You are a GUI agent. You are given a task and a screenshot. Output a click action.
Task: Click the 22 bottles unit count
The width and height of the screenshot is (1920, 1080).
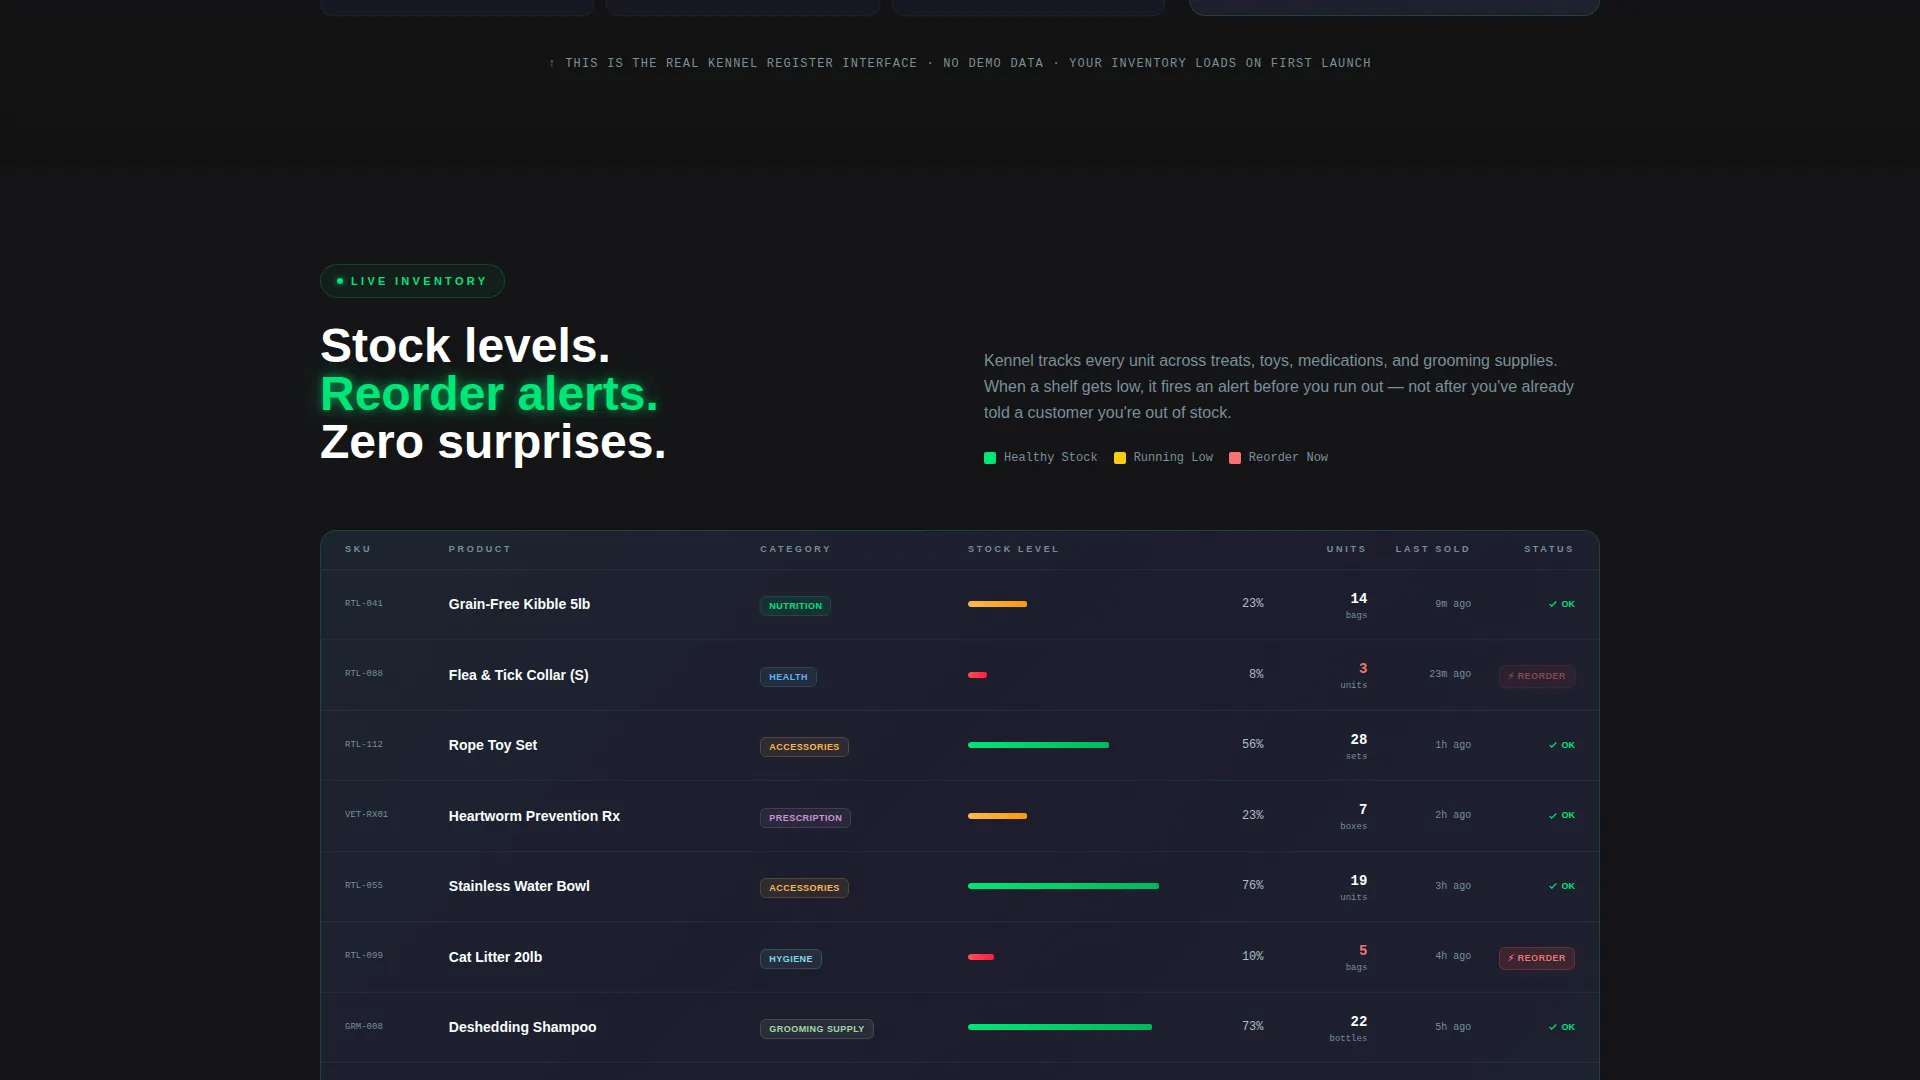[1349, 1028]
